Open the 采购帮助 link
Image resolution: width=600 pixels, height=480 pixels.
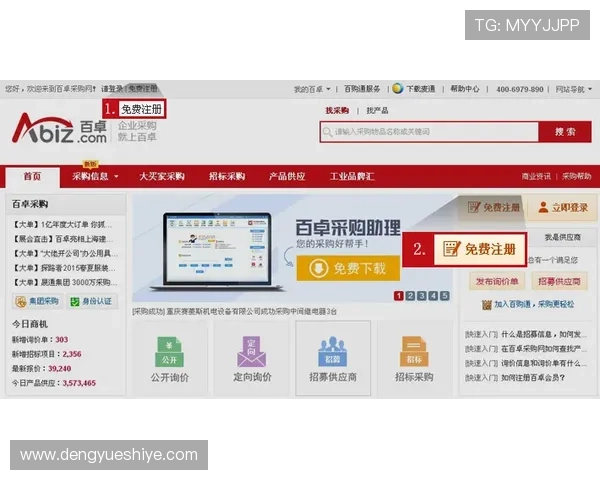pyautogui.click(x=577, y=176)
